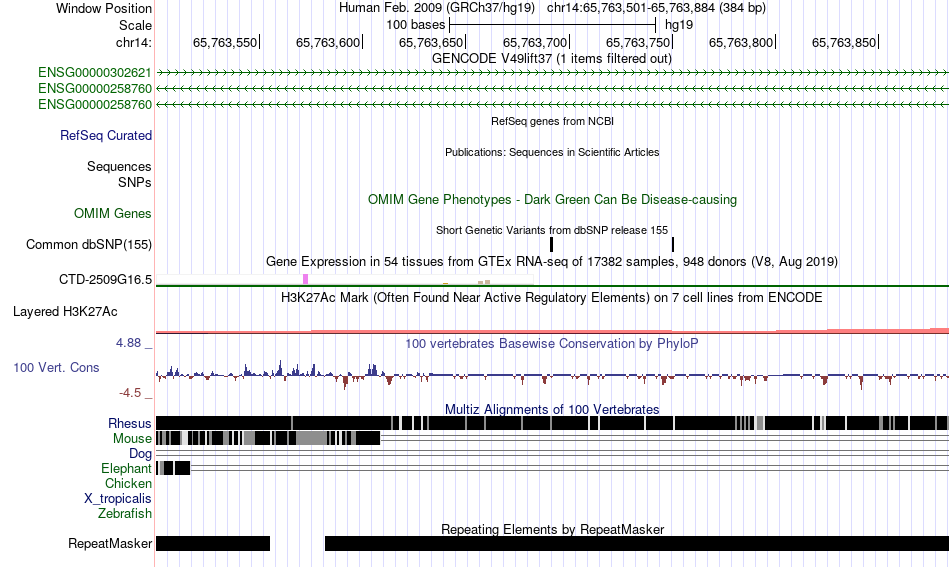Select the X_tropicalis alignment row label
Viewport: 950px width, 567px height.
click(x=118, y=499)
